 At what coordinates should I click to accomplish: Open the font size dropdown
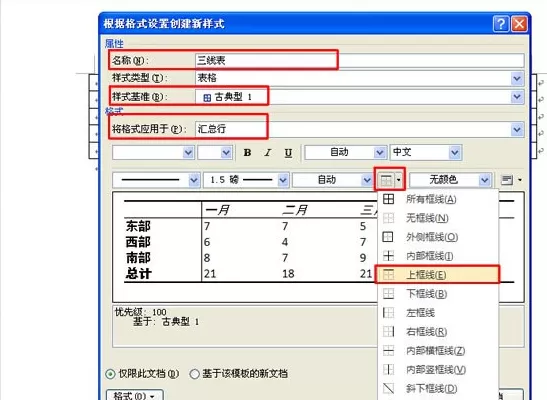pos(226,152)
